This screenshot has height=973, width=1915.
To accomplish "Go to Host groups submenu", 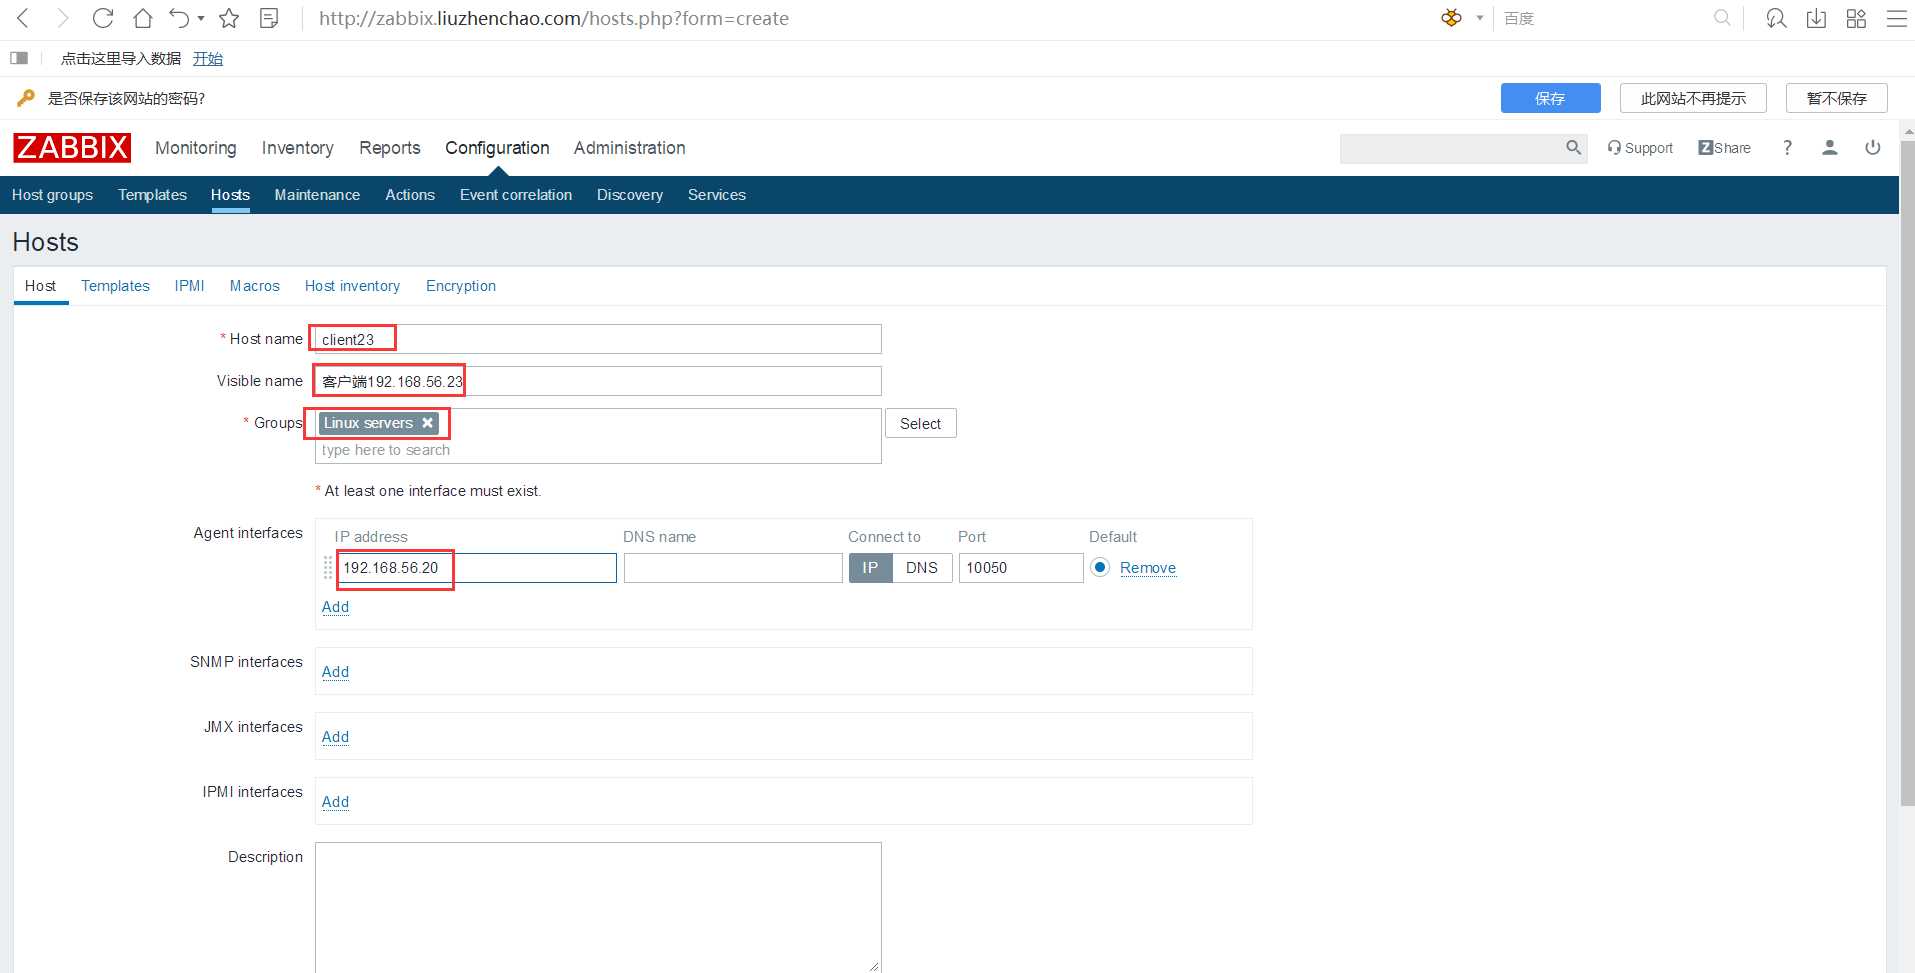I will pyautogui.click(x=52, y=195).
